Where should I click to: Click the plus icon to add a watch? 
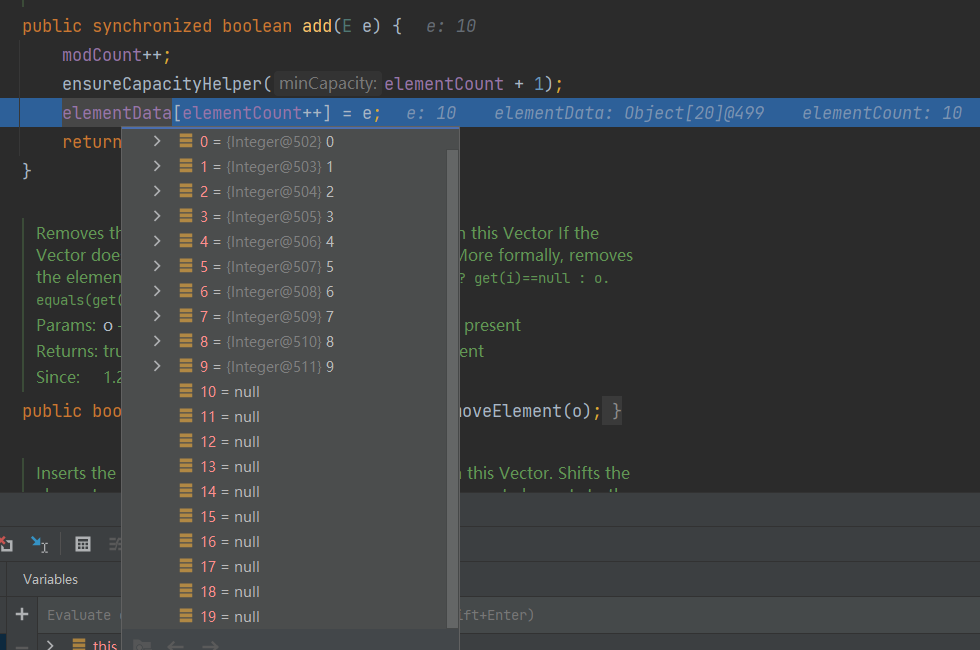[21, 614]
